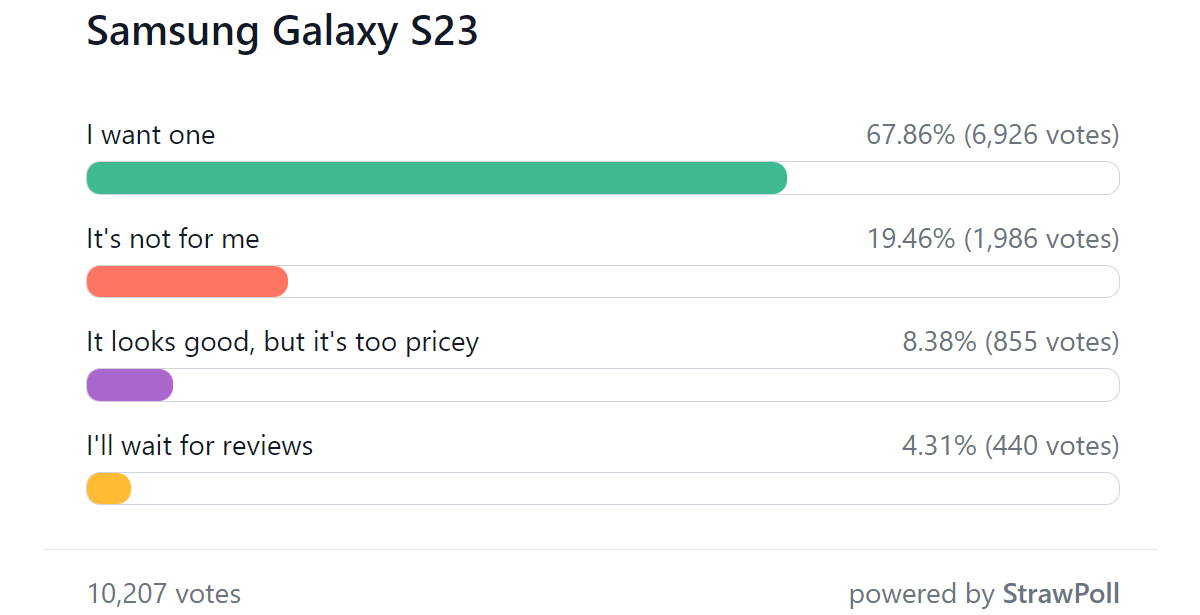Select the 'I want one' option label

pos(151,135)
